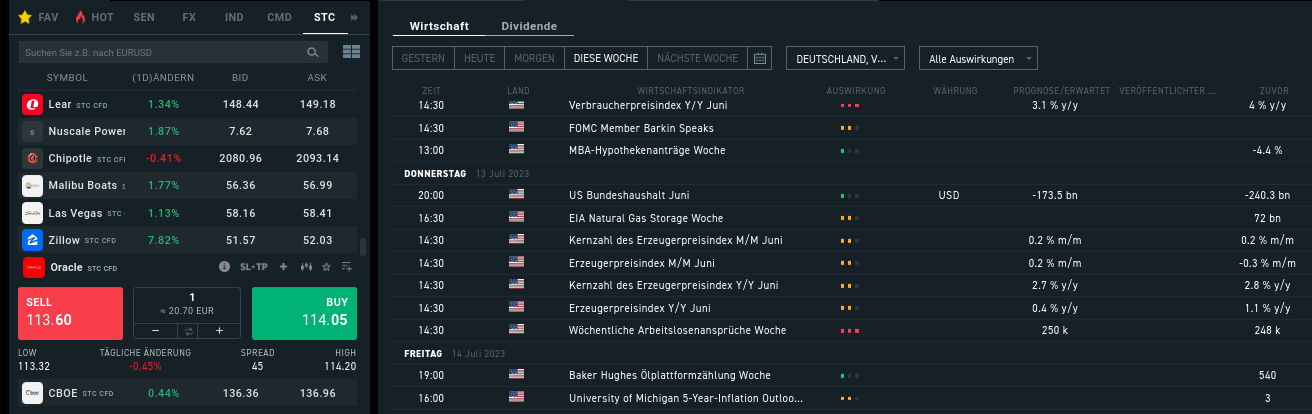
Task: Click BUY 114.05 button
Action: pos(304,313)
